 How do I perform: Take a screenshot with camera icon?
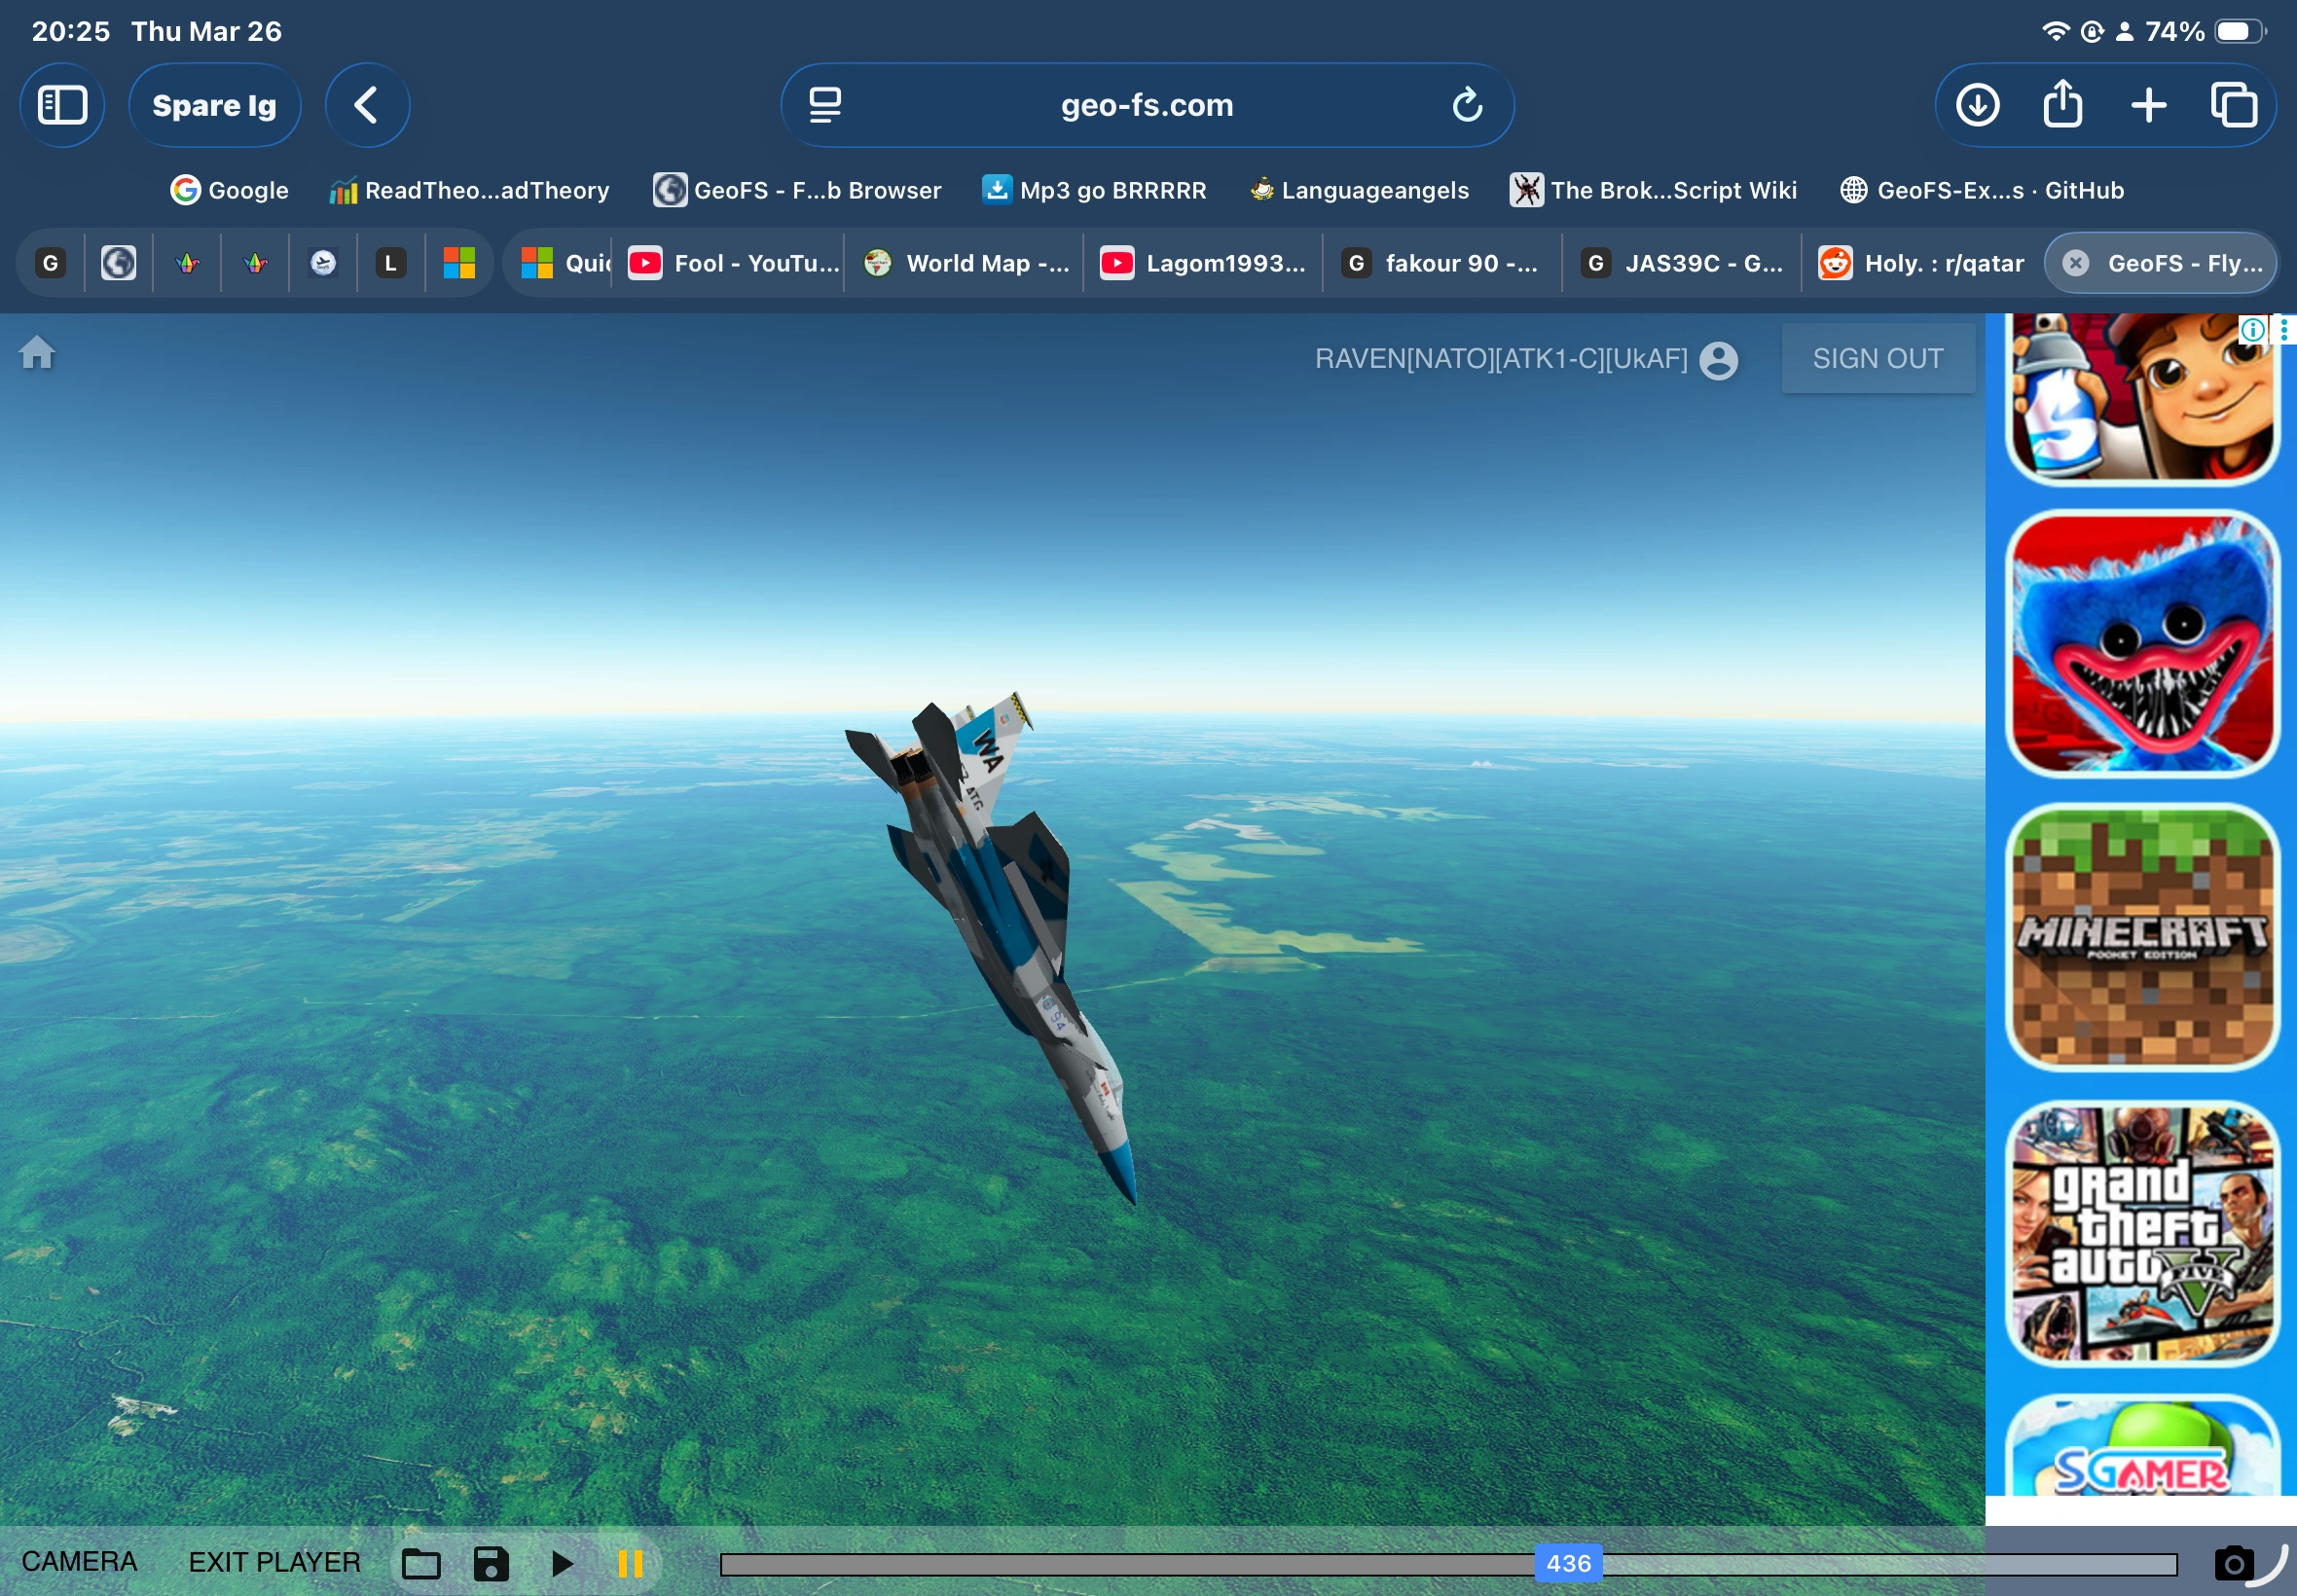click(x=2233, y=1563)
